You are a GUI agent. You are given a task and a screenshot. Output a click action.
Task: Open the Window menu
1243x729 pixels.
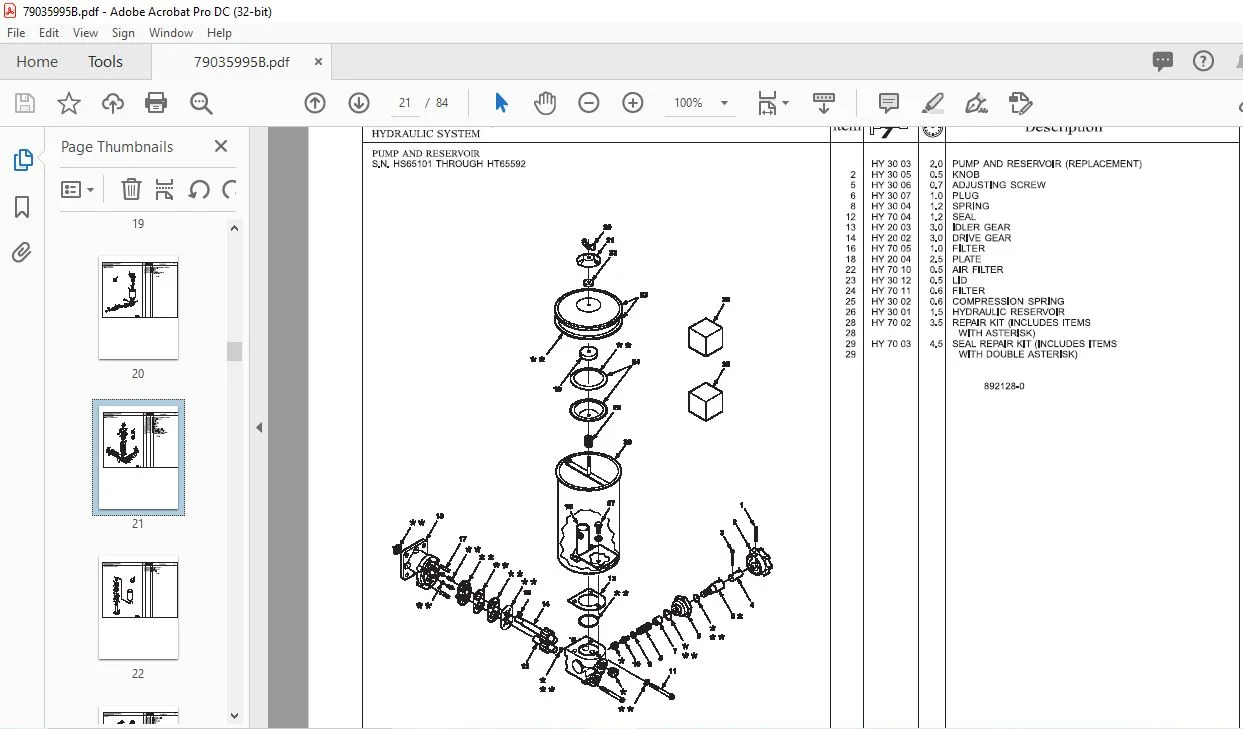pyautogui.click(x=171, y=33)
